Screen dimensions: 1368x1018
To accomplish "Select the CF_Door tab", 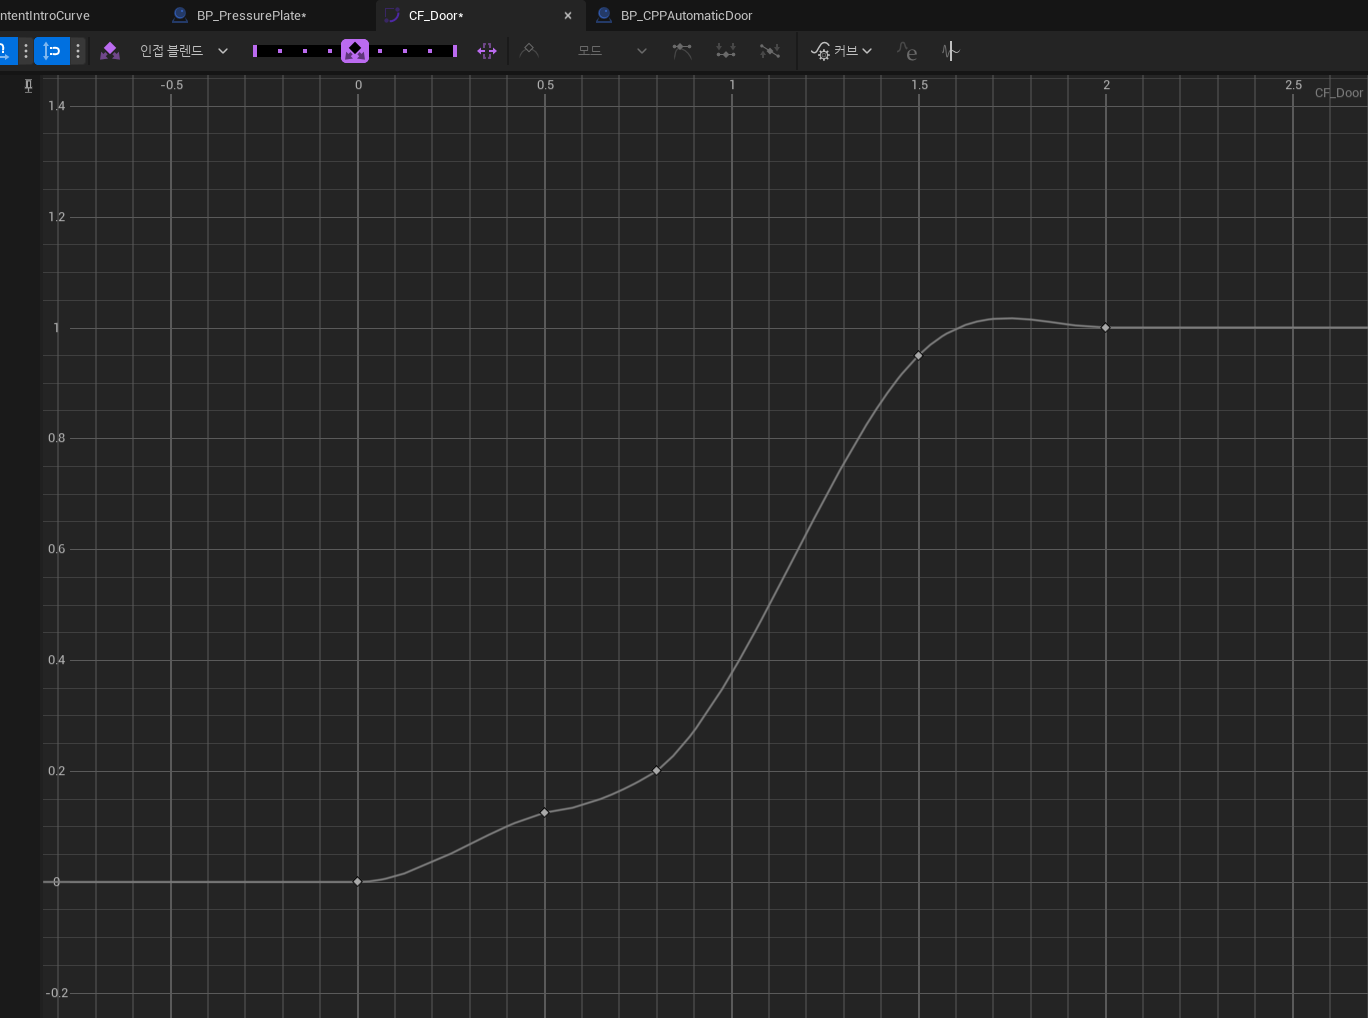I will (436, 15).
